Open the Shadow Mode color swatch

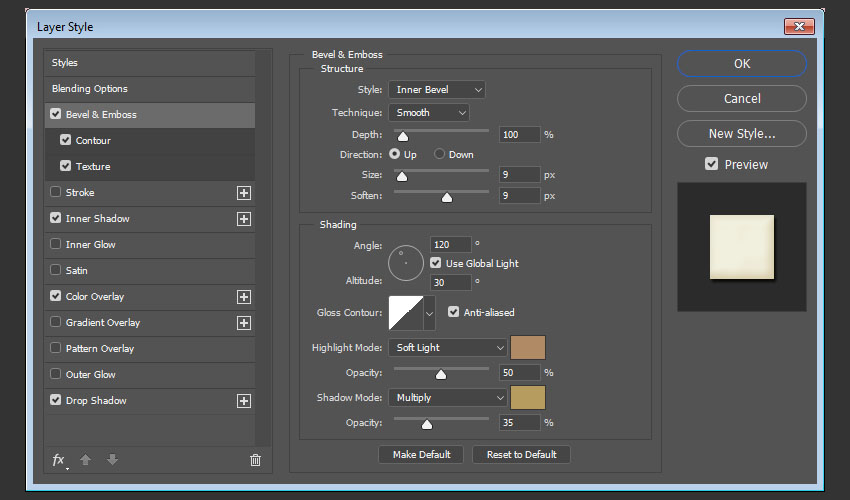coord(528,398)
